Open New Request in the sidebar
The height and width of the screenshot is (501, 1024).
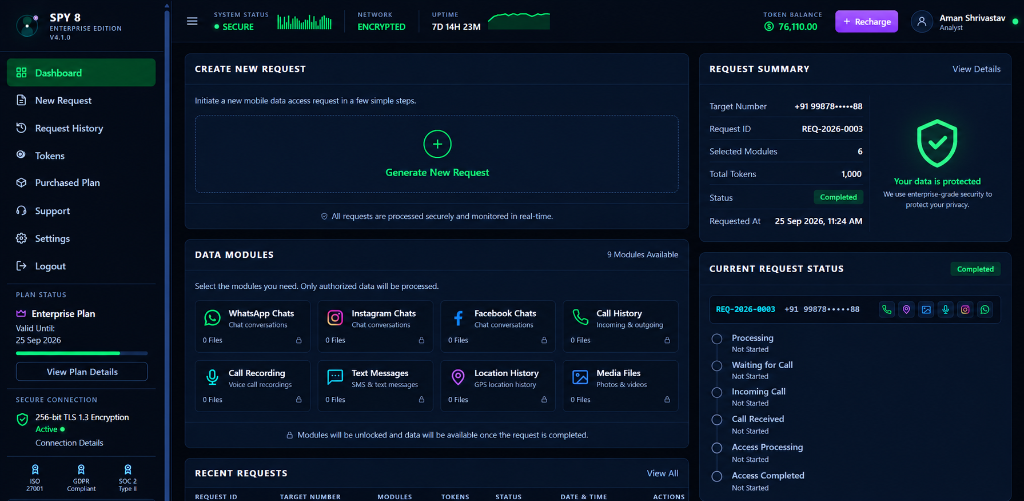point(82,101)
